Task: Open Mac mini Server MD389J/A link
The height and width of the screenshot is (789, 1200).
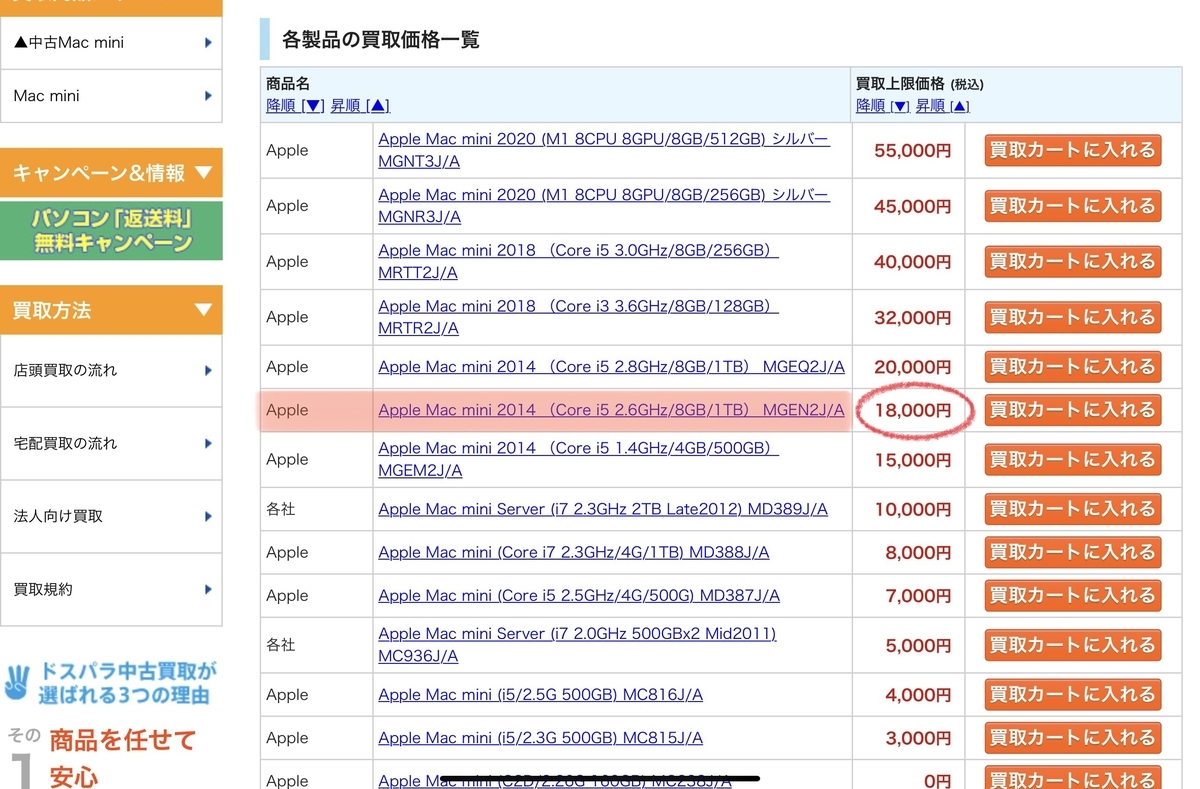Action: (603, 509)
